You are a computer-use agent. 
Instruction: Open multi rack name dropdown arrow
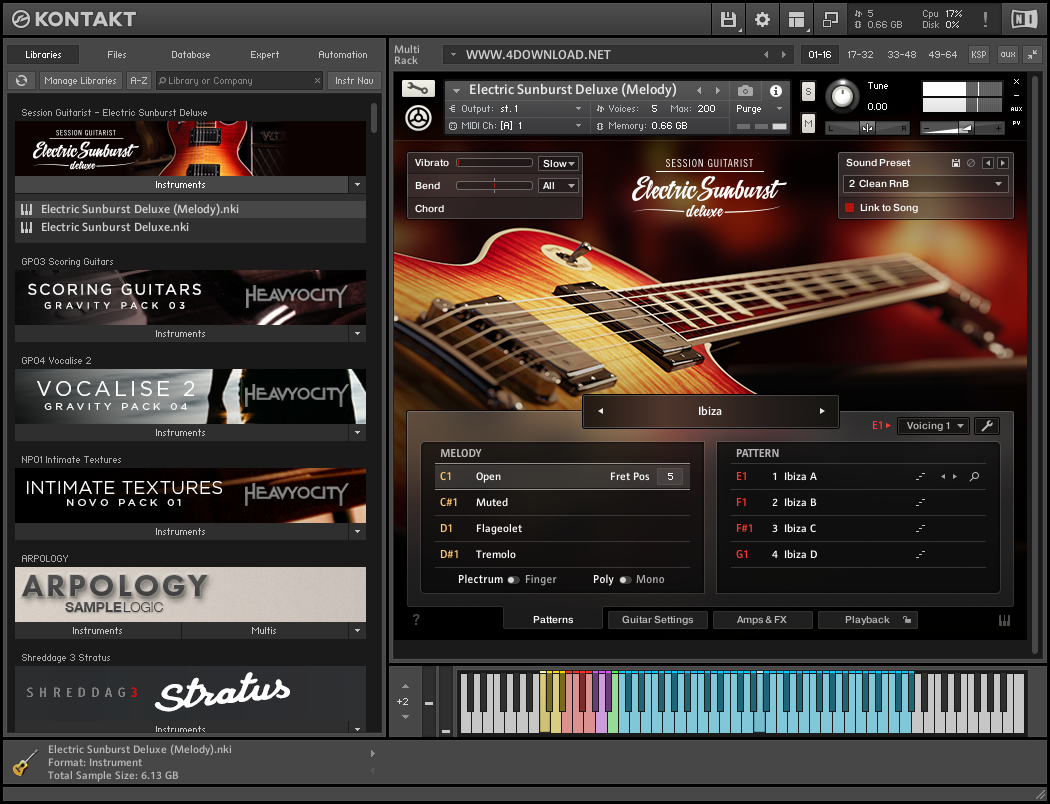point(453,55)
